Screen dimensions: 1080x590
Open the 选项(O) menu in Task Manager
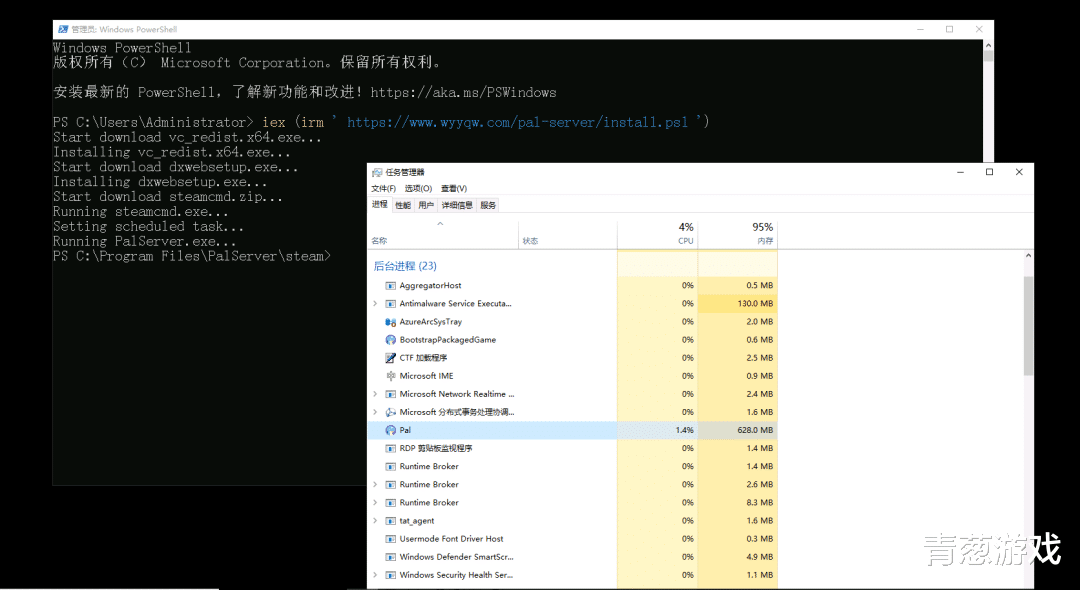418,189
